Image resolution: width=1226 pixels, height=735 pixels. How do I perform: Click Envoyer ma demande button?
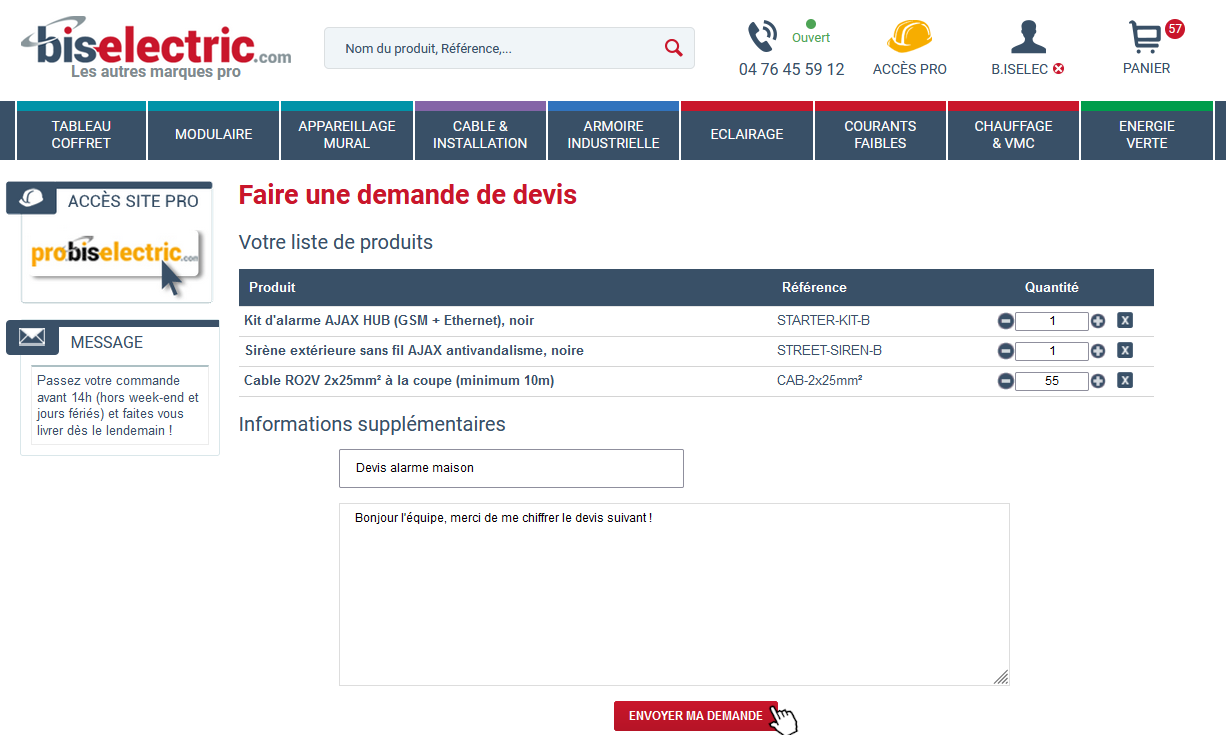(695, 716)
